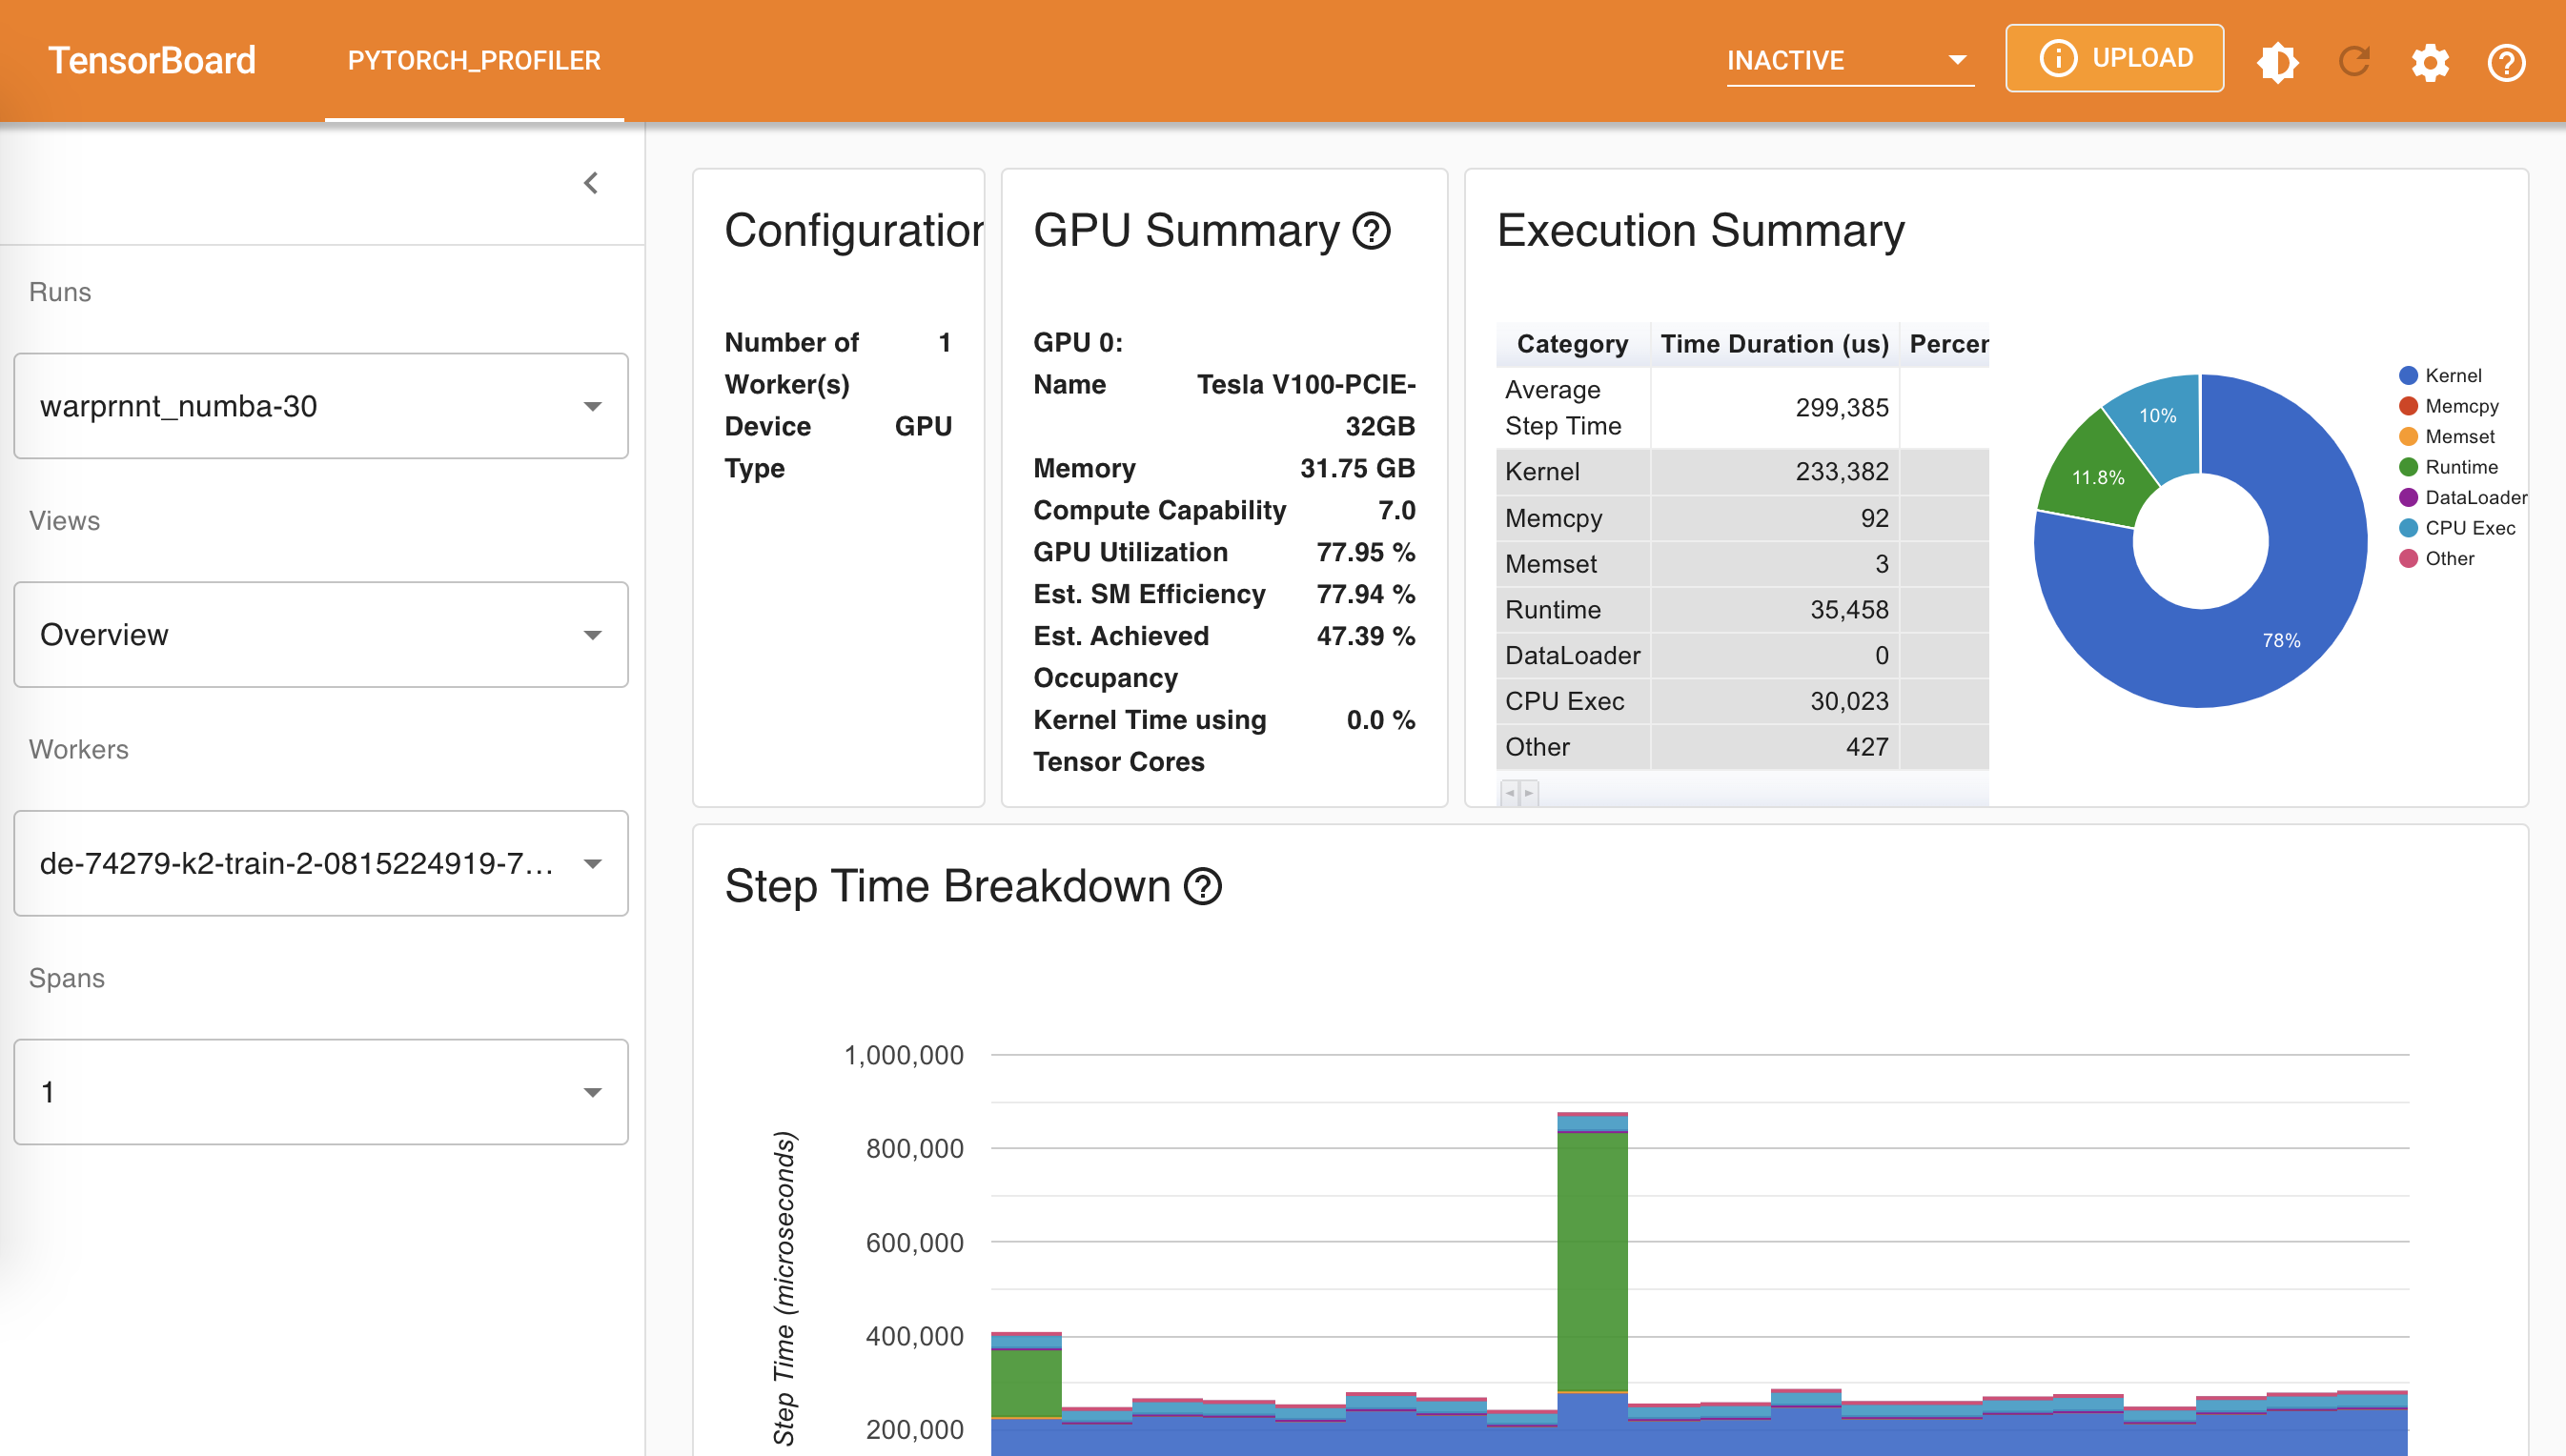Viewport: 2566px width, 1456px height.
Task: Click the UPLOAD button
Action: [x=2114, y=58]
